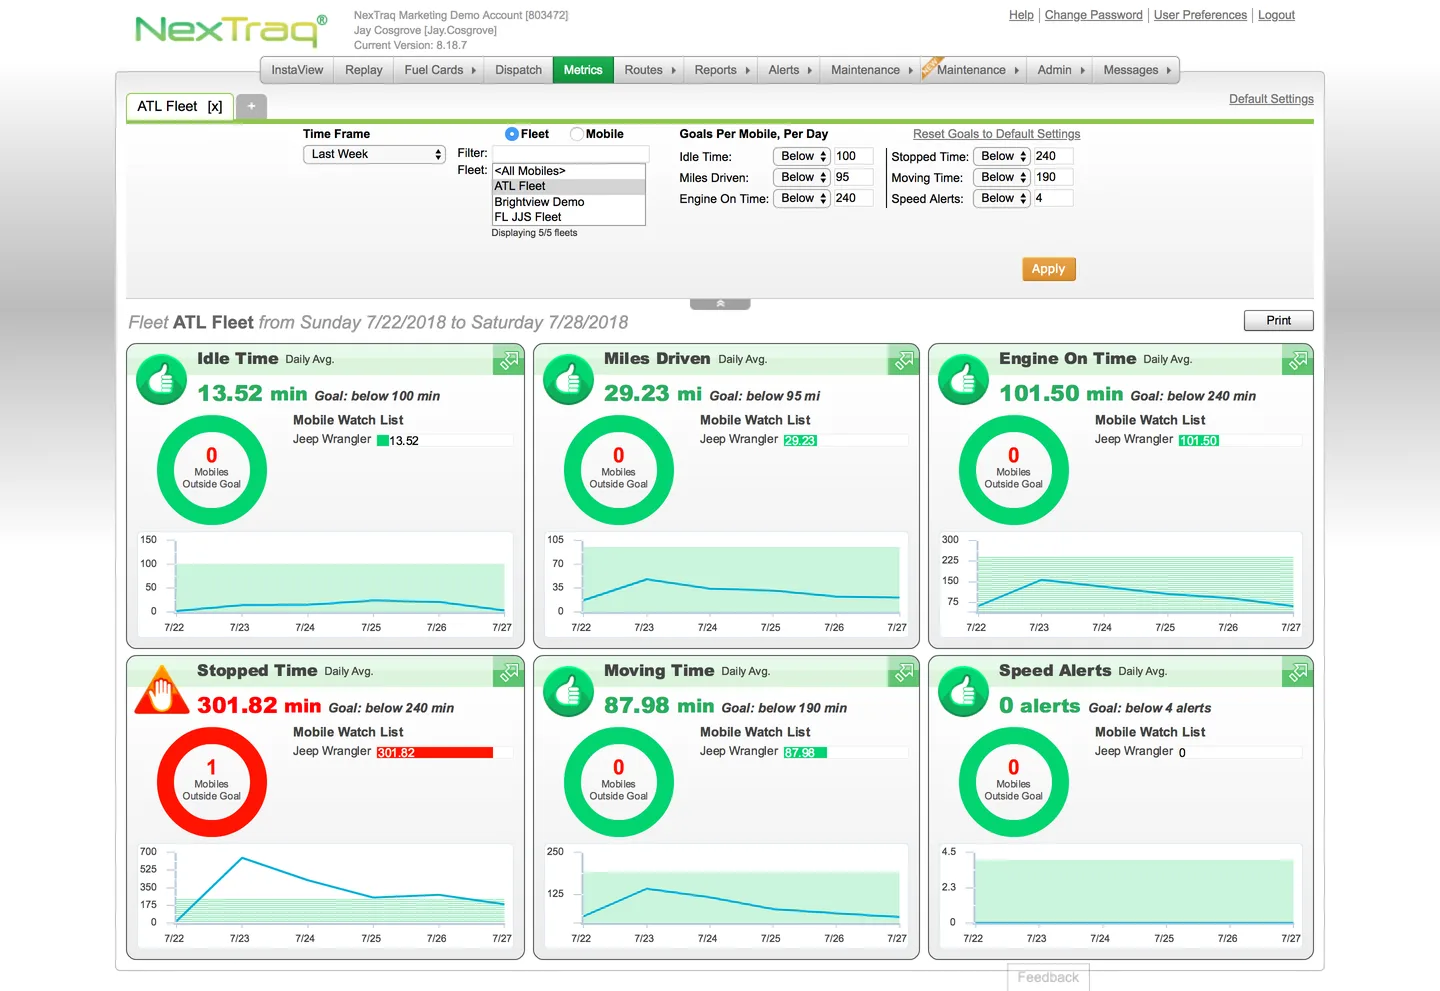This screenshot has width=1440, height=991.
Task: Click the Apply button
Action: 1048,268
